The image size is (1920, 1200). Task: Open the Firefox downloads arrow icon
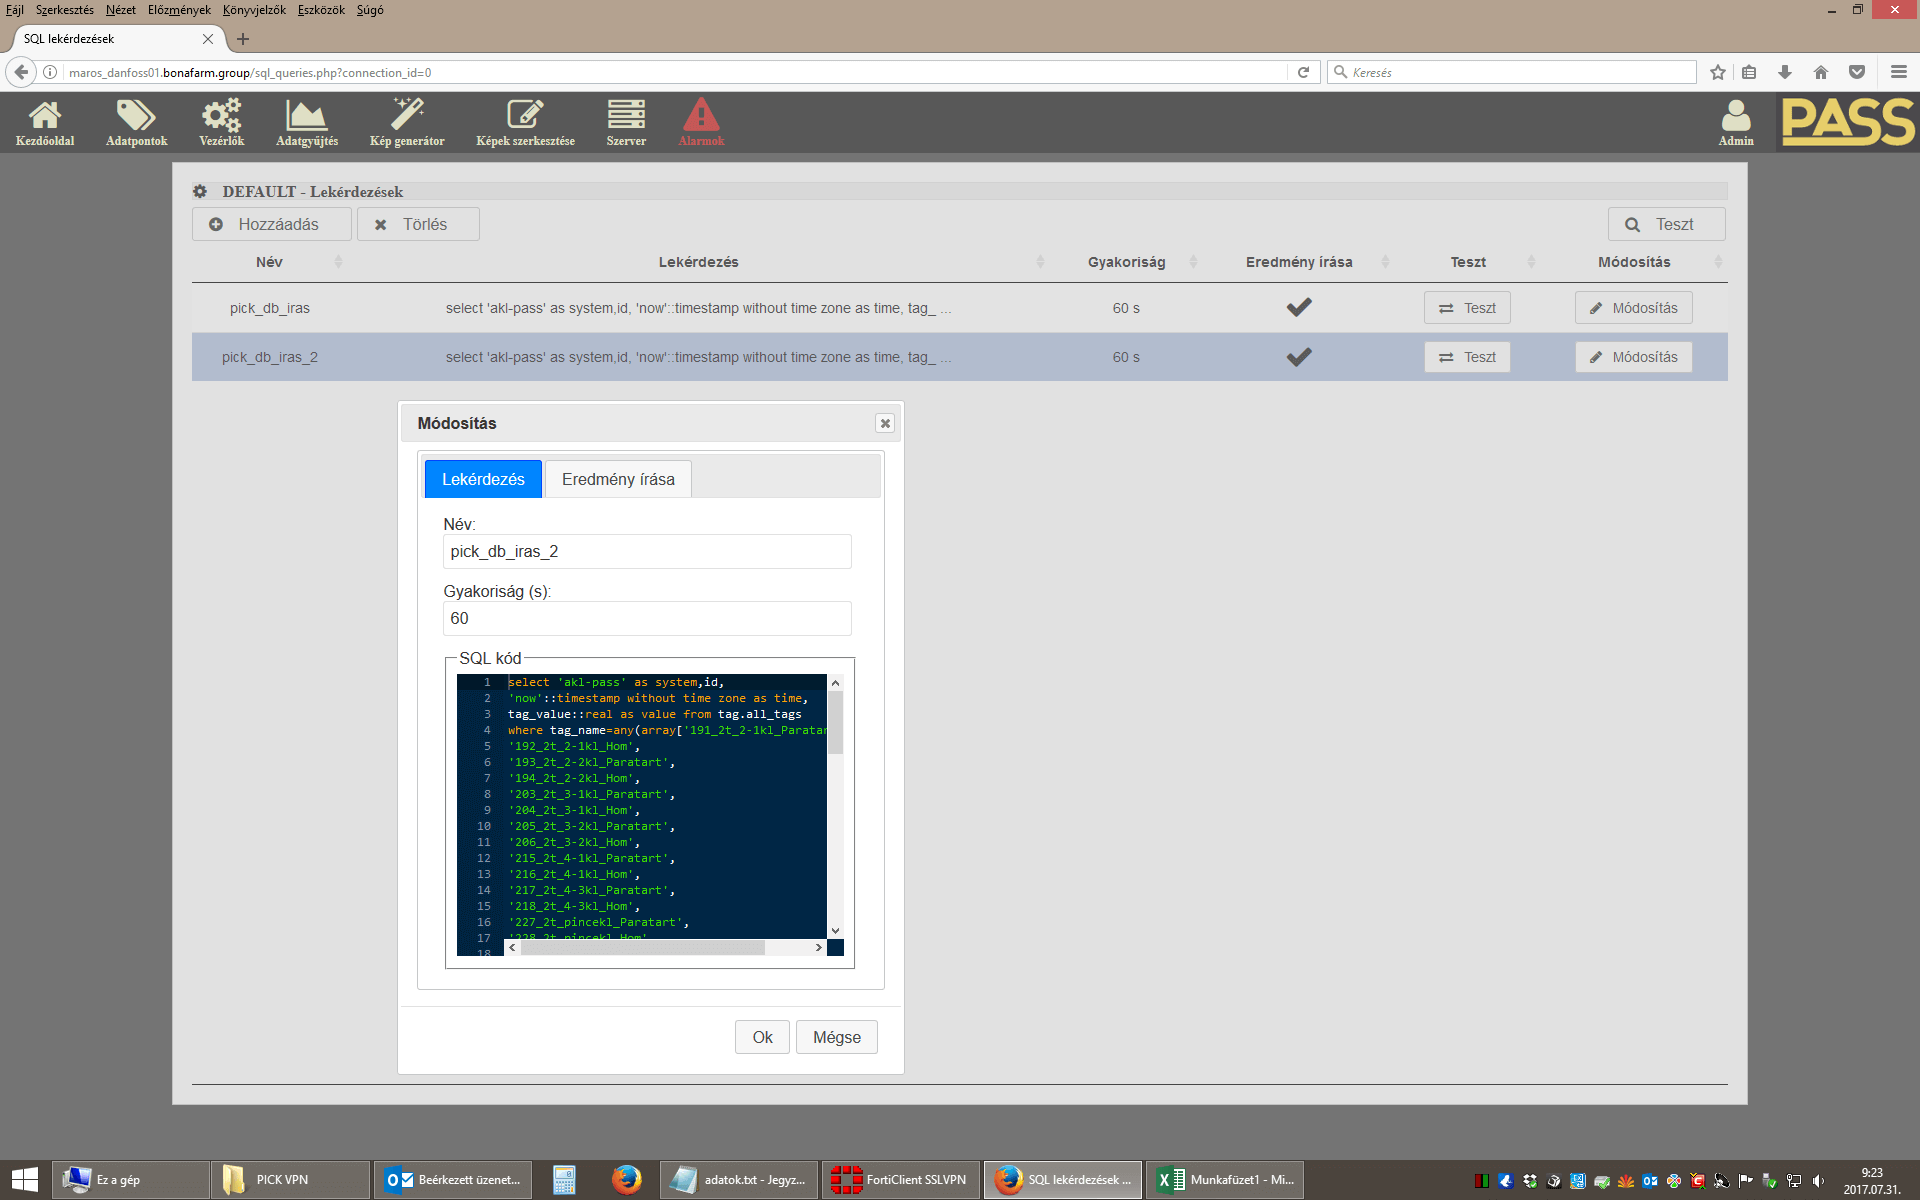click(1785, 72)
